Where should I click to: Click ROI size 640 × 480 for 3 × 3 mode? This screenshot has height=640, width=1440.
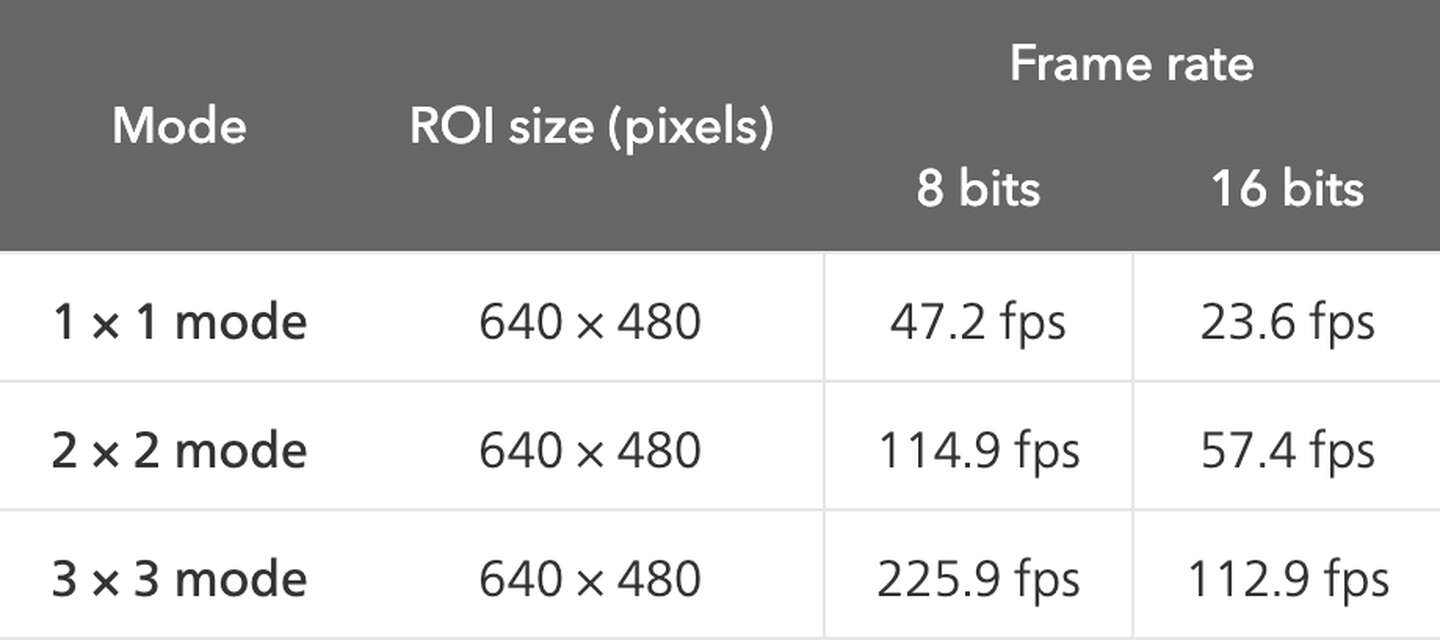click(590, 580)
